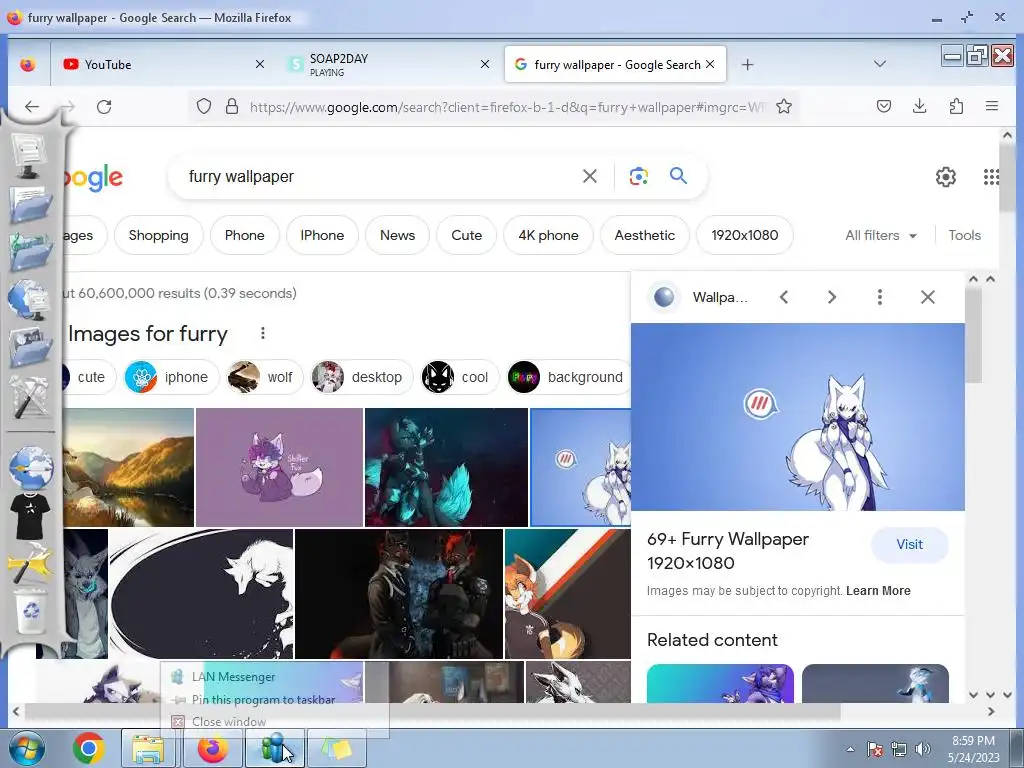Filter images by the cool chip

click(460, 377)
